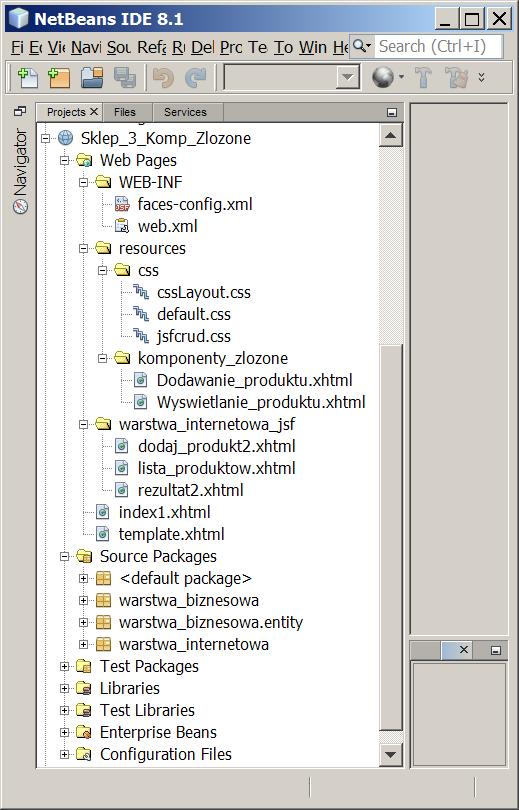This screenshot has width=519, height=810.
Task: Click the Clean and Build icon
Action: click(457, 77)
